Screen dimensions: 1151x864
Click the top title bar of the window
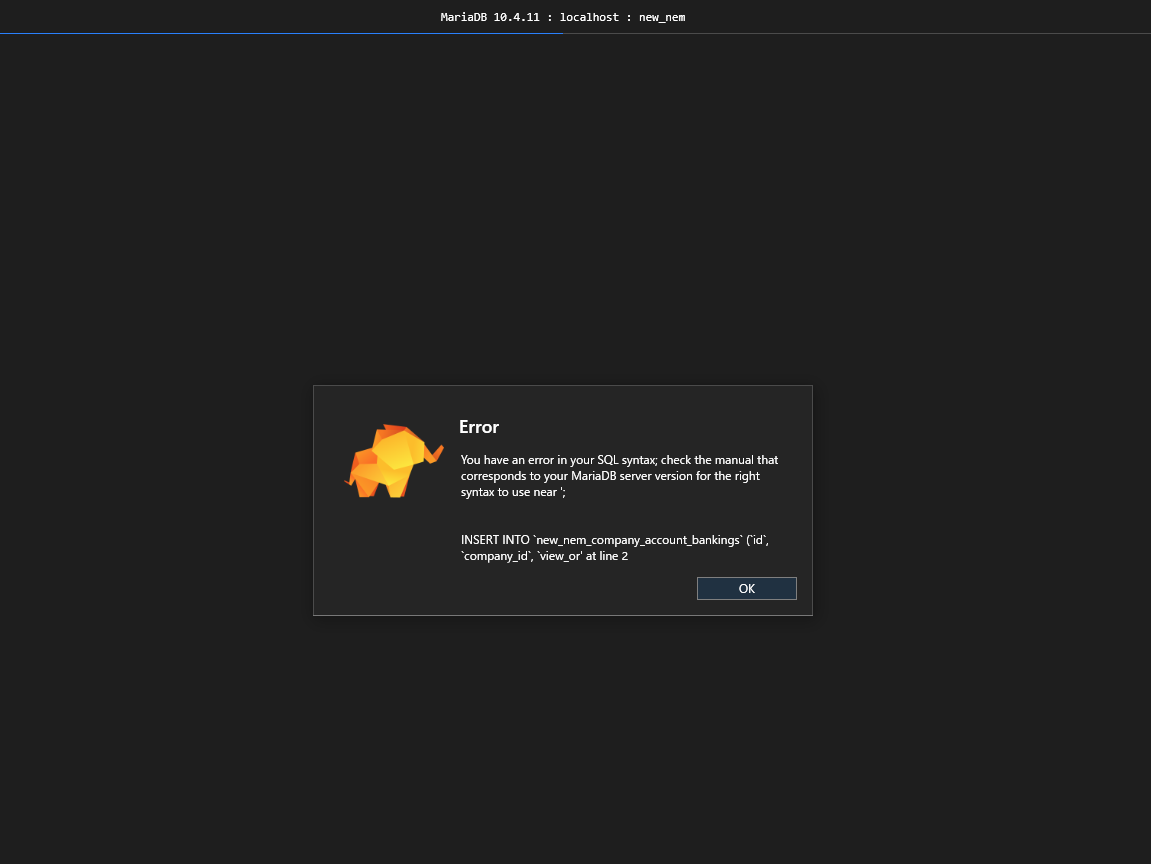point(575,16)
